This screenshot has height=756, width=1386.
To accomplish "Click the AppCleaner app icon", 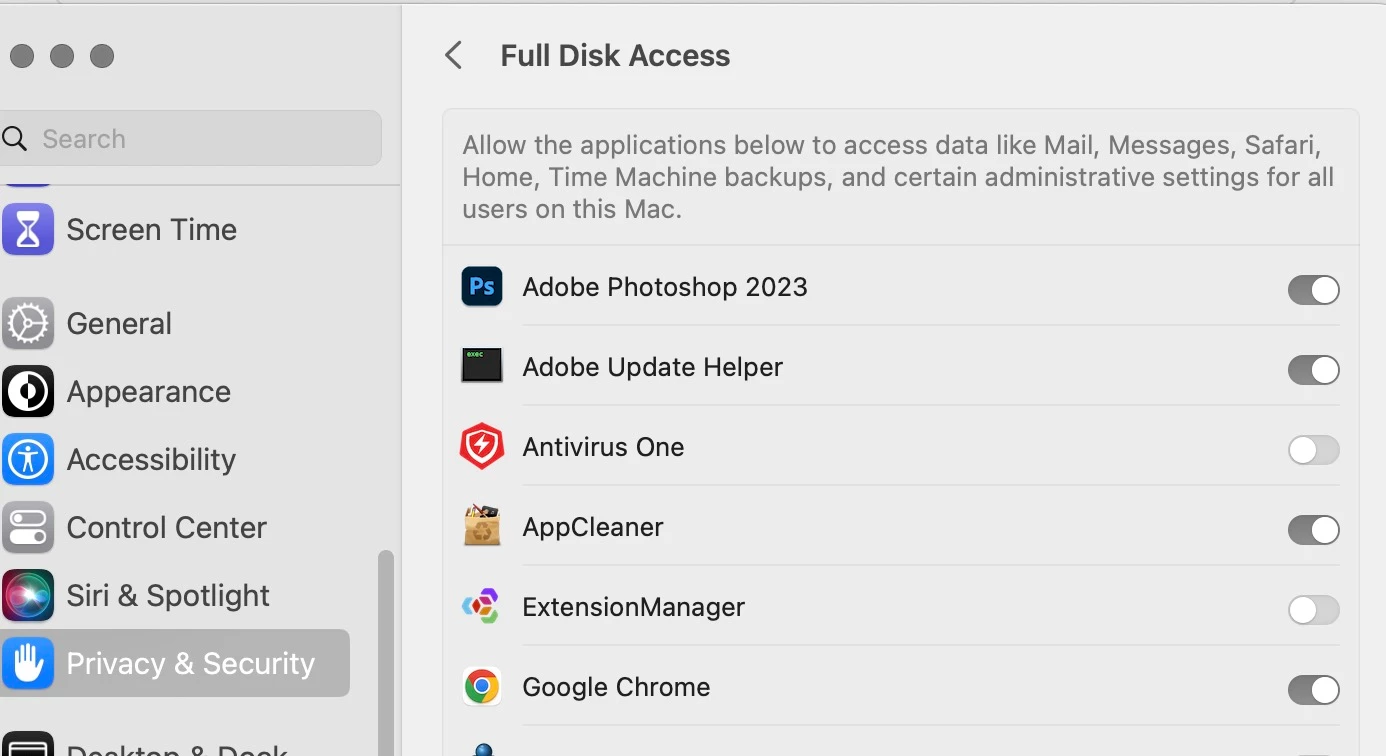I will pos(481,526).
